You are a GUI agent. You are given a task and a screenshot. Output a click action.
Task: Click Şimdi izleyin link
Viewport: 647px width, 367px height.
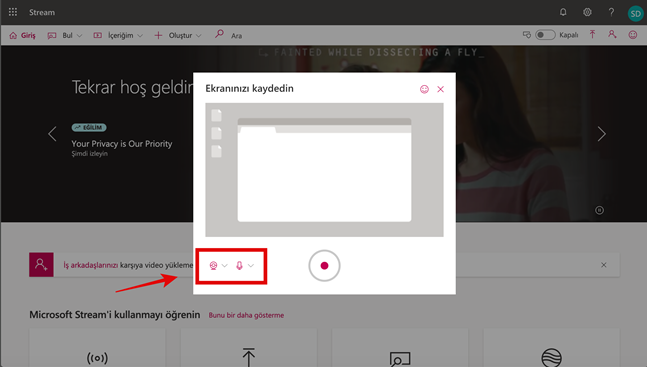point(90,154)
